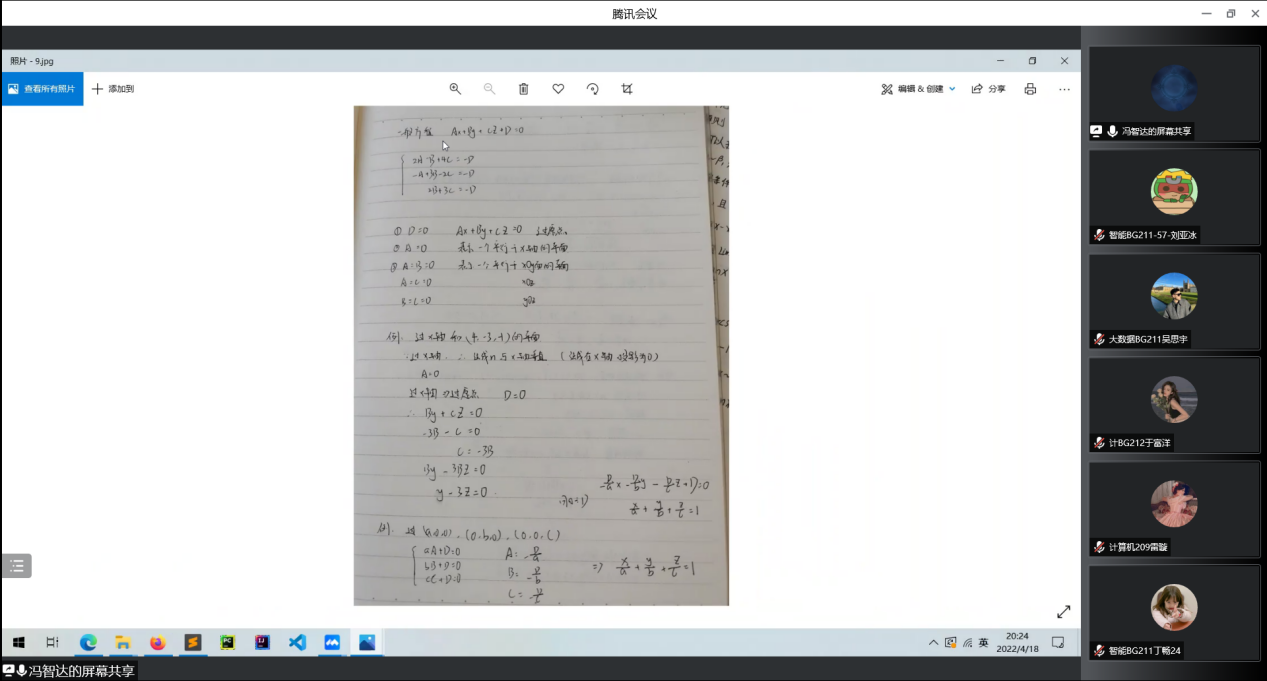This screenshot has height=681, width=1267.
Task: Expand the 编辑 & 创建 dropdown
Action: click(918, 89)
